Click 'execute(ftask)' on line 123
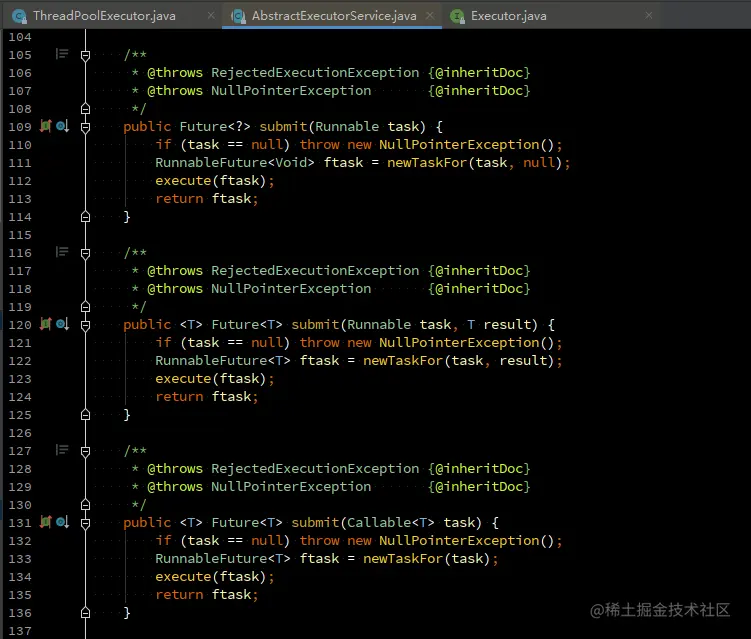Viewport: 751px width, 639px height. point(210,378)
